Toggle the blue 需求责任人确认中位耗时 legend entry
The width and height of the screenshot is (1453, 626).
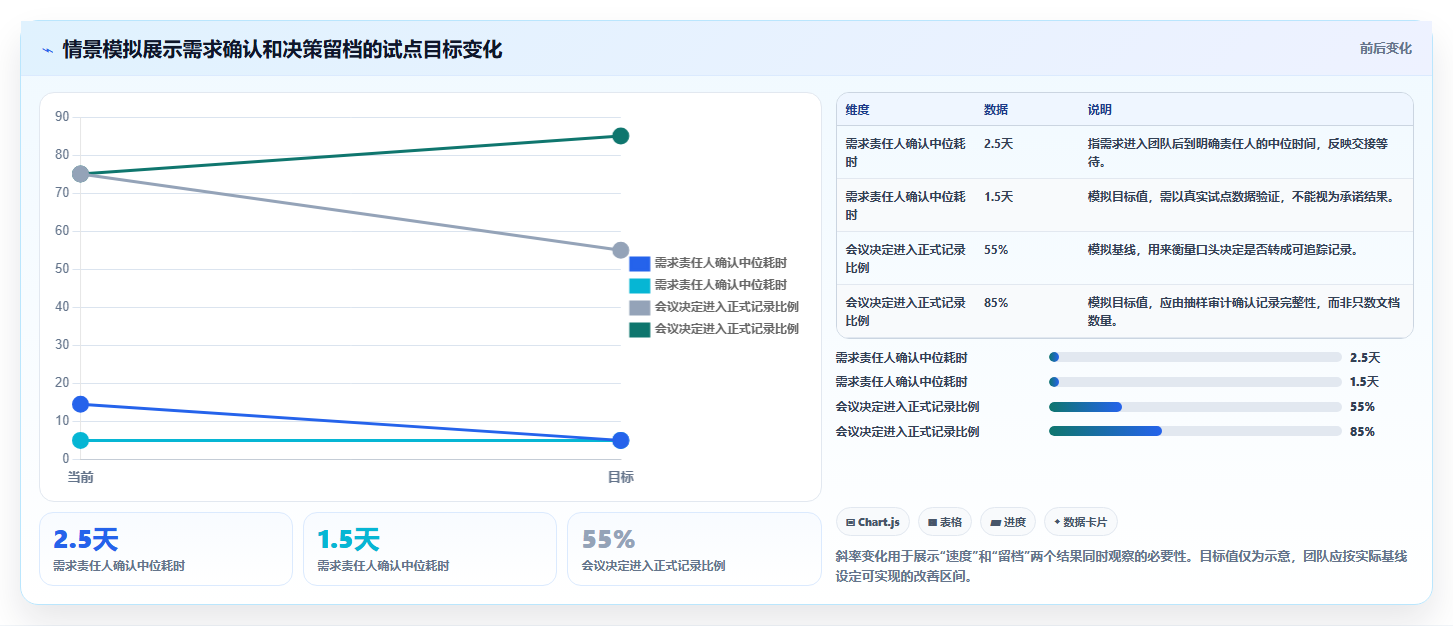coord(708,263)
